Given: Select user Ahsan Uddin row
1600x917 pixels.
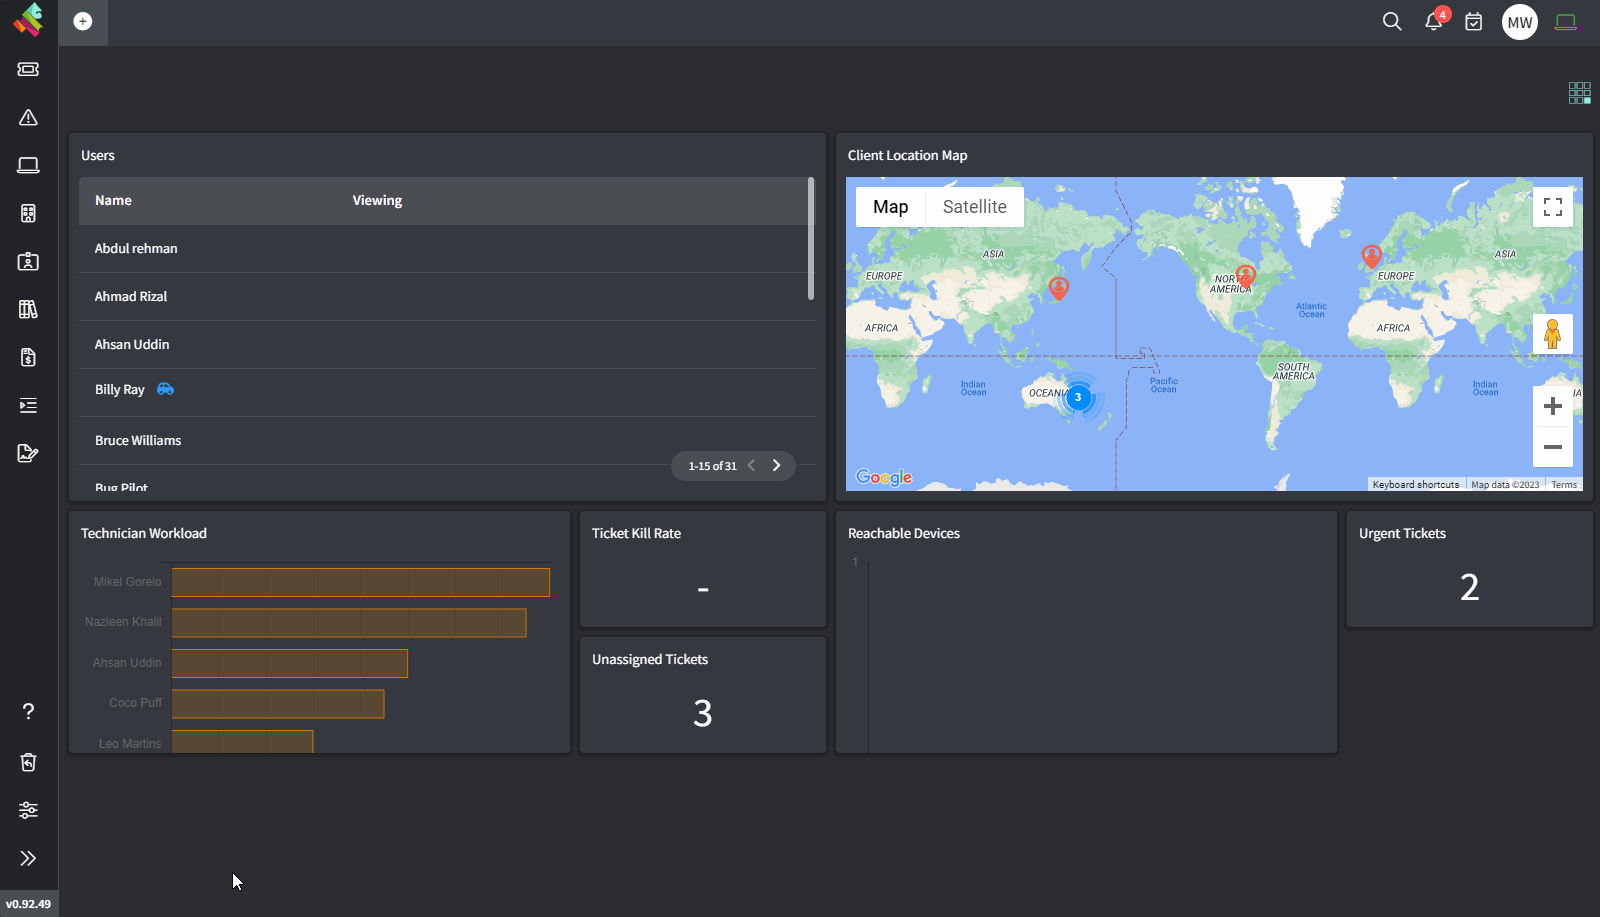Looking at the screenshot, I should click(447, 345).
